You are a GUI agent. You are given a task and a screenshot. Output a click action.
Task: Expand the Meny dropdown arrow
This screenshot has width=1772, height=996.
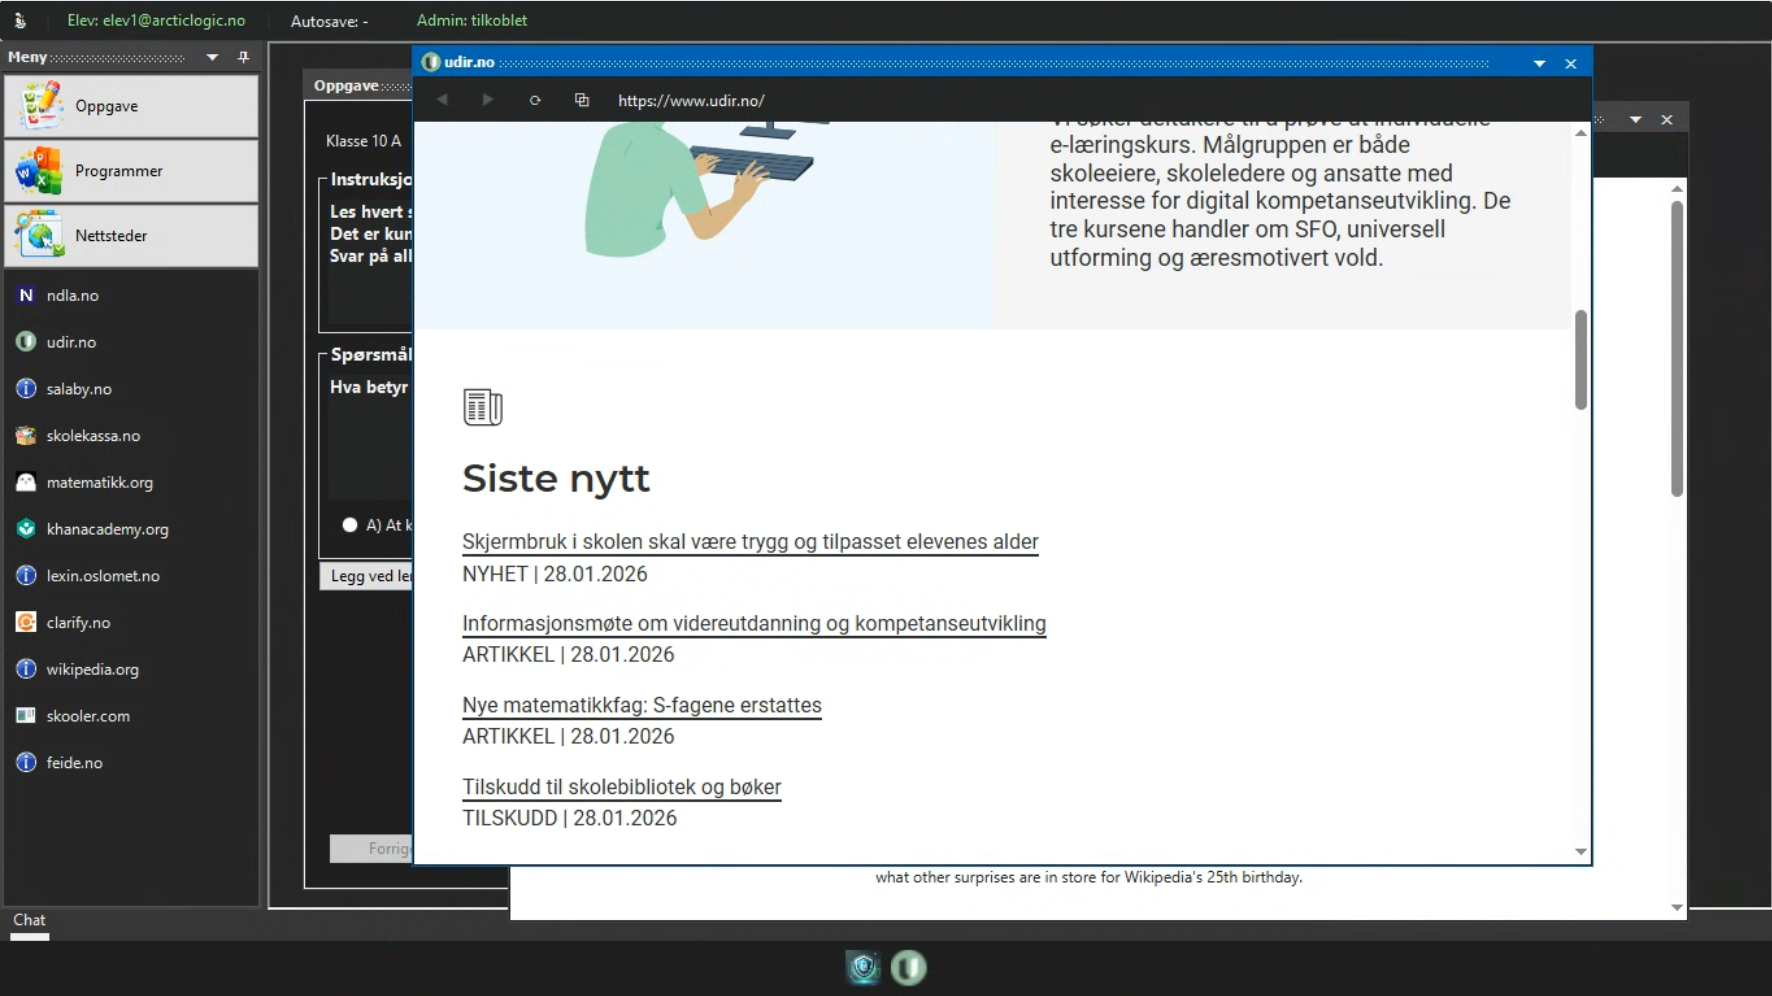tap(212, 57)
